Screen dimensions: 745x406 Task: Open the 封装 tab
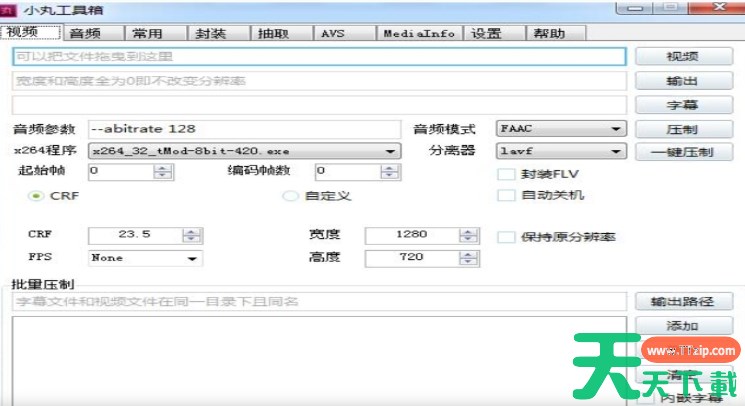(x=211, y=33)
